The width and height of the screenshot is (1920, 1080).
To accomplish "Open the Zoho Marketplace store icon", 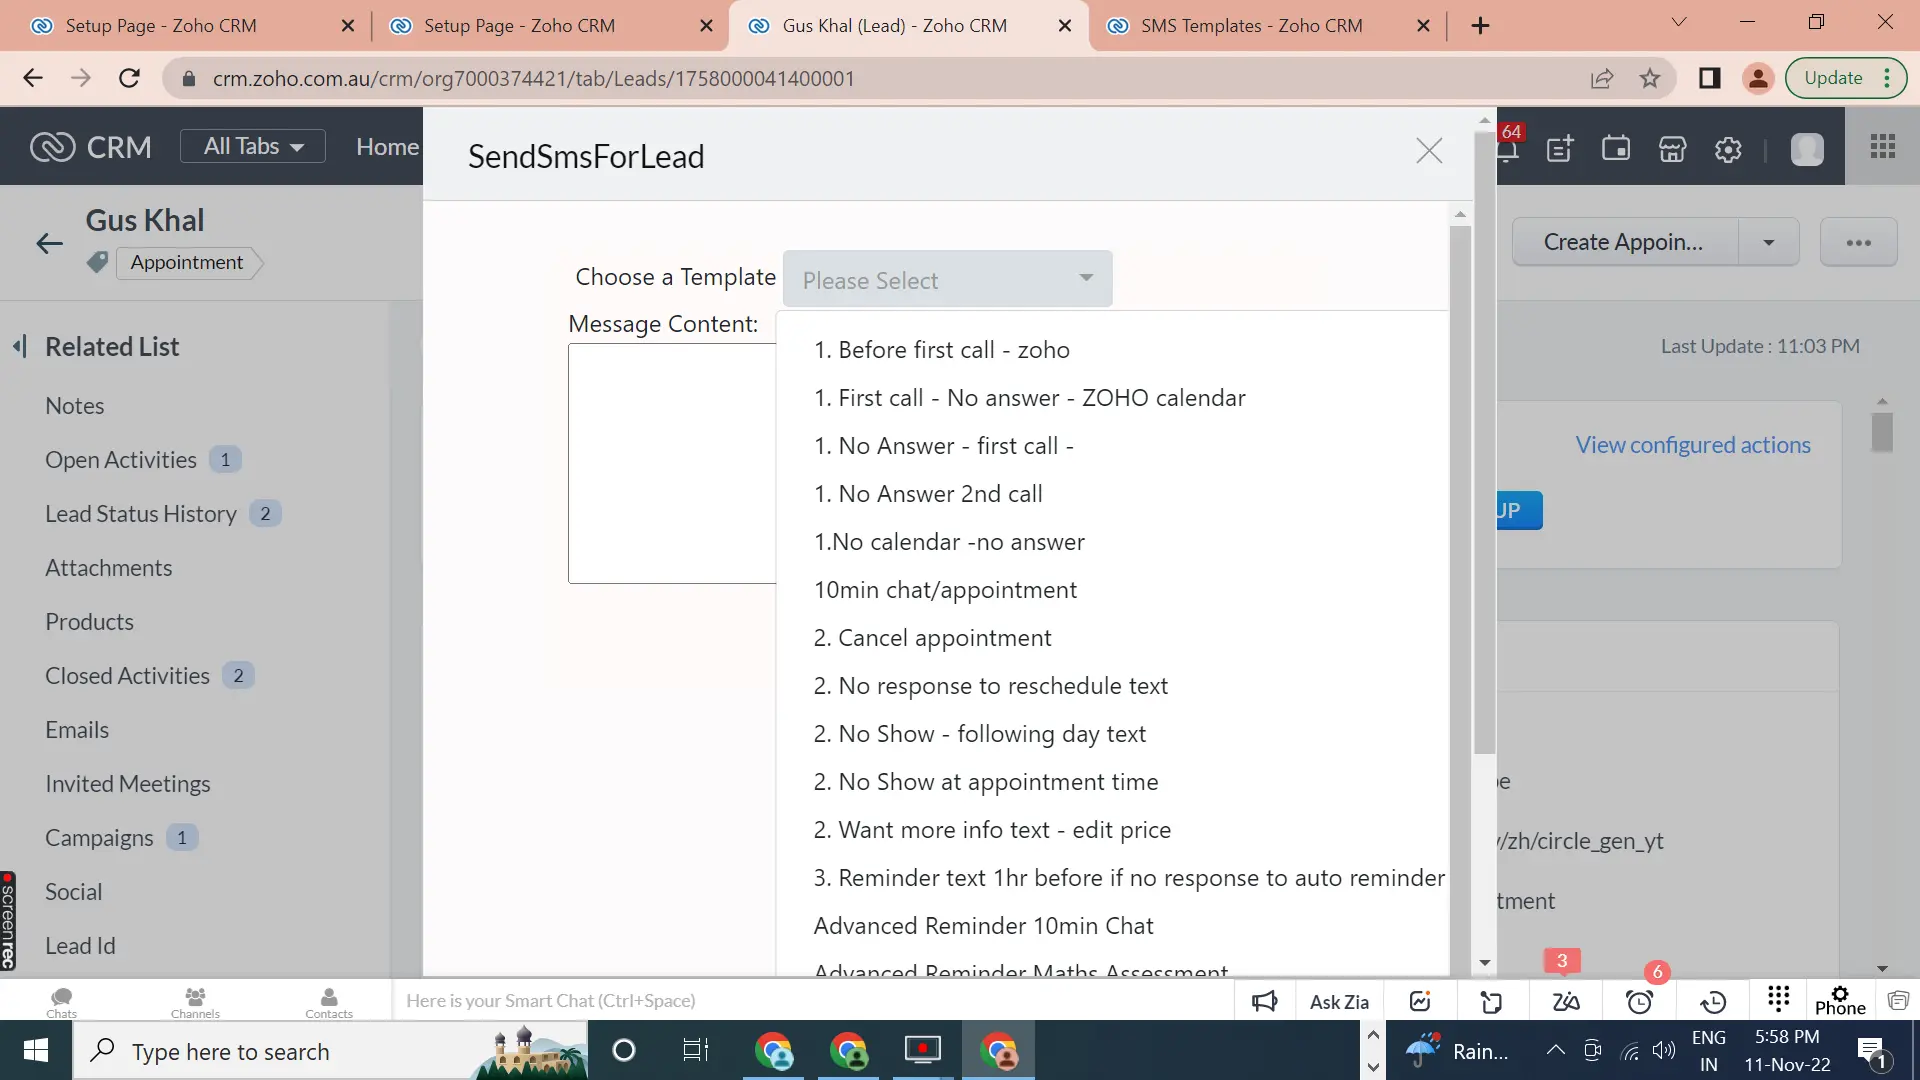I will point(1672,148).
